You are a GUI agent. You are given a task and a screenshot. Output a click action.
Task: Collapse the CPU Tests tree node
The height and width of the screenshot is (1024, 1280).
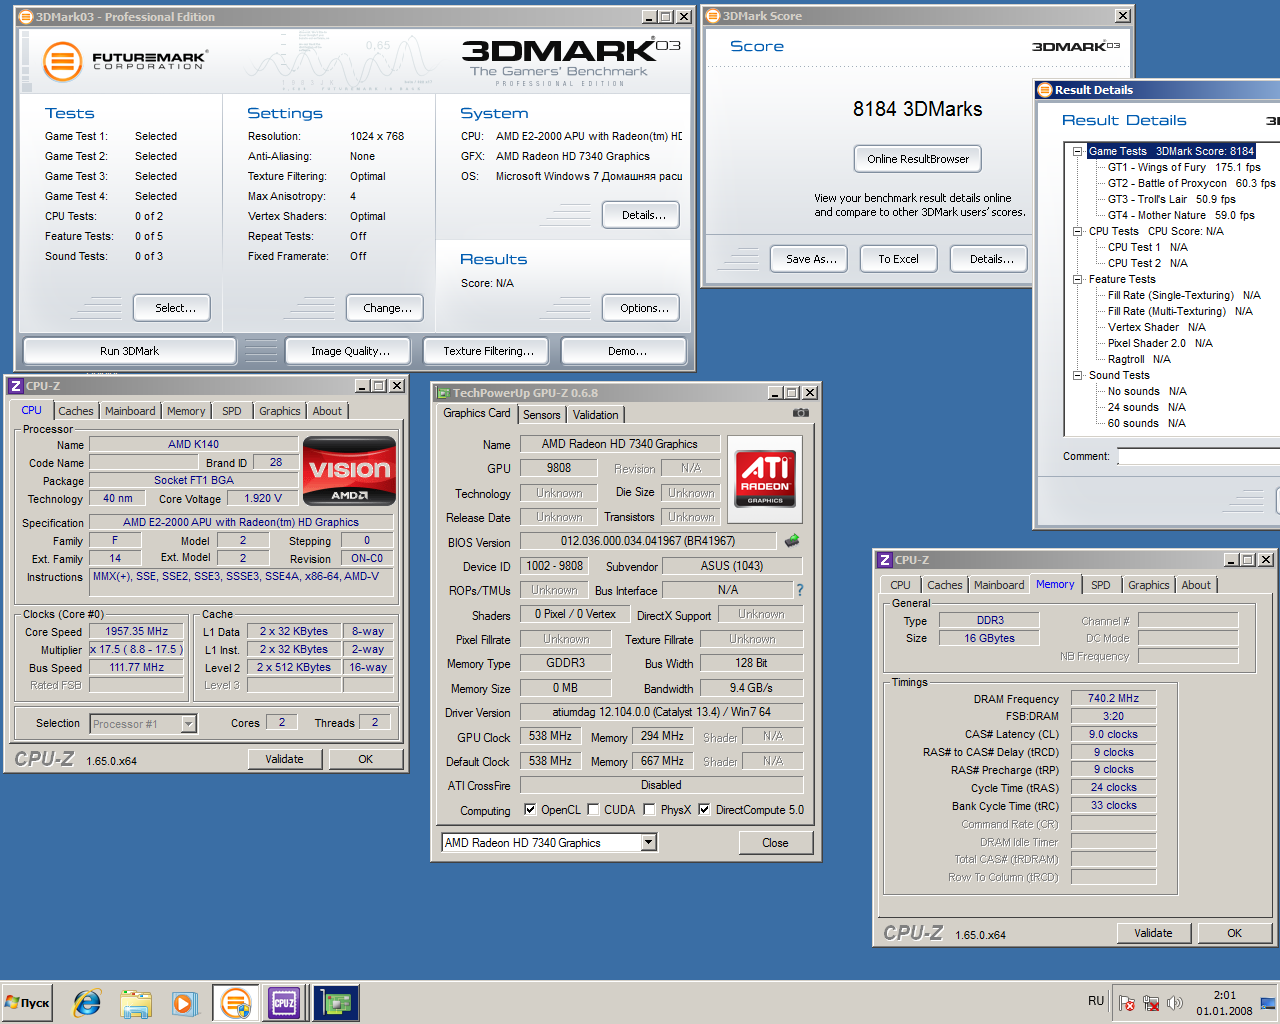click(1078, 232)
